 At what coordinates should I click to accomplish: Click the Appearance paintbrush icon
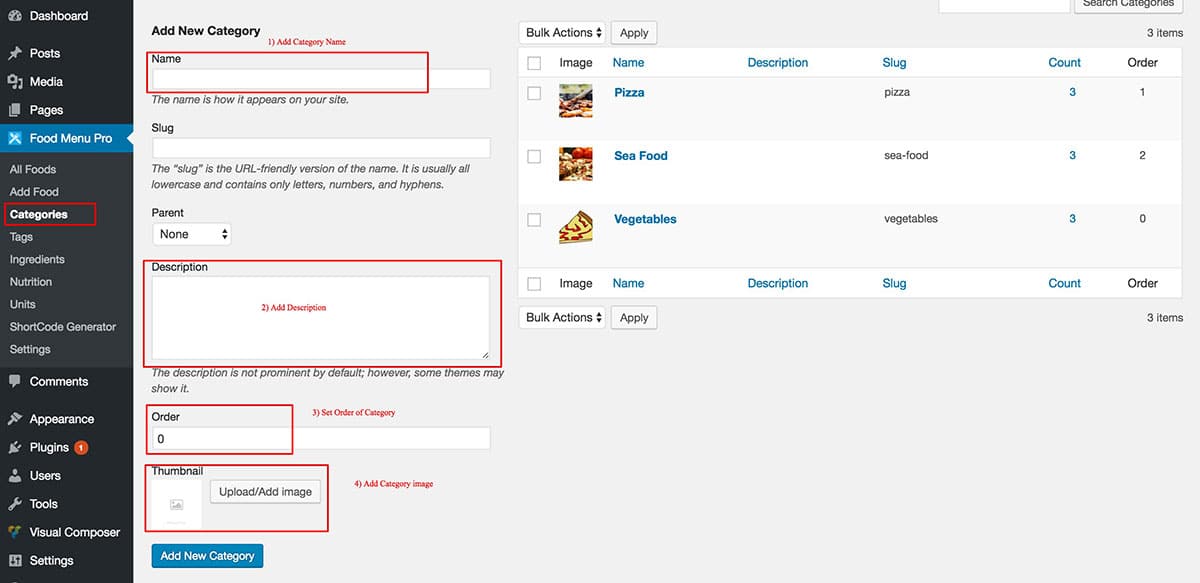pos(15,419)
